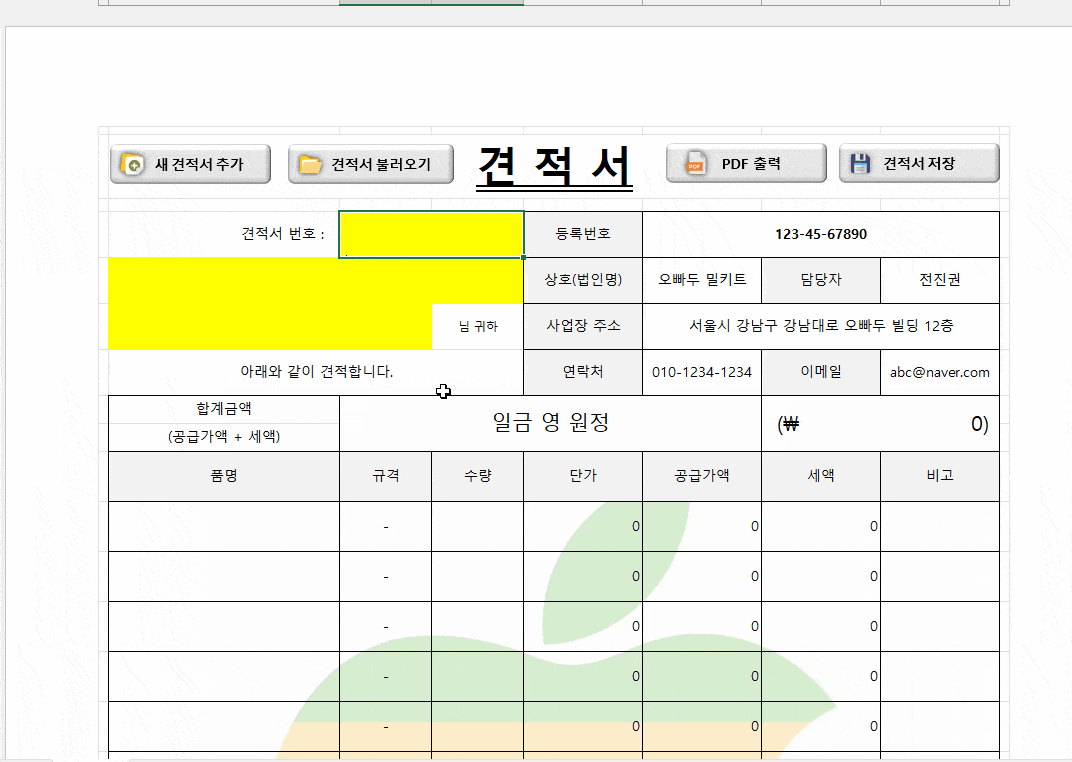This screenshot has height=762, width=1072.
Task: Select the 합계금액 cell
Action: click(x=224, y=409)
